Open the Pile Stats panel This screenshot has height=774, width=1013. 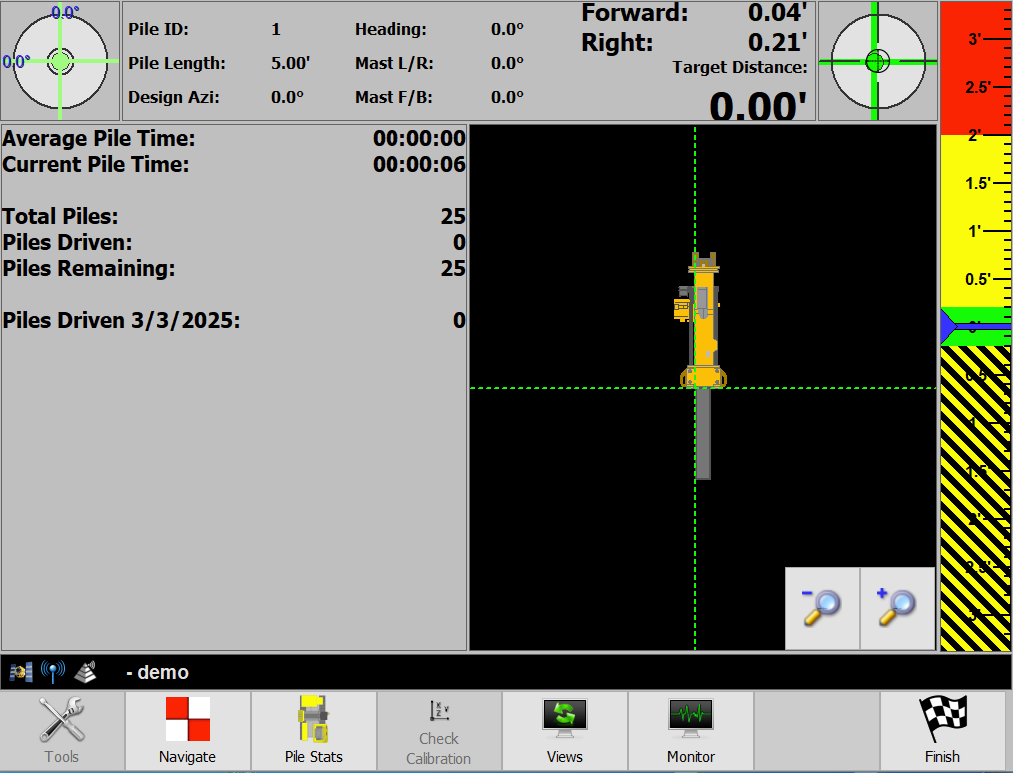[313, 731]
